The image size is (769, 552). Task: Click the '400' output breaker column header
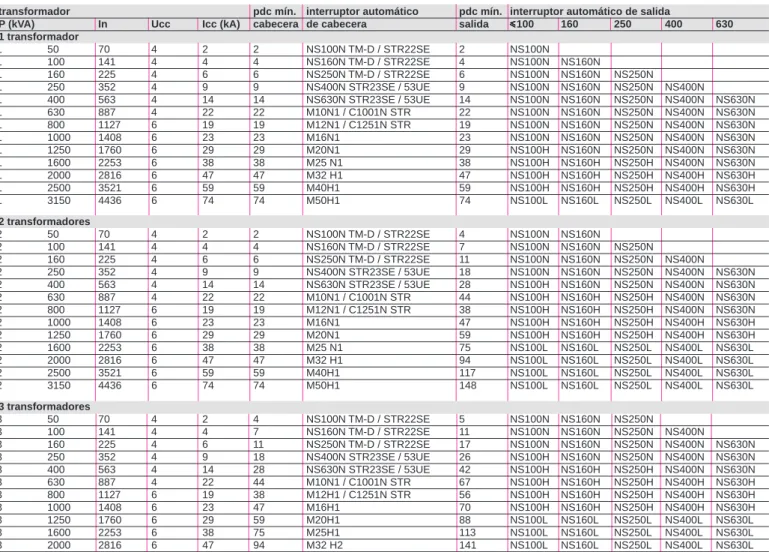673,24
